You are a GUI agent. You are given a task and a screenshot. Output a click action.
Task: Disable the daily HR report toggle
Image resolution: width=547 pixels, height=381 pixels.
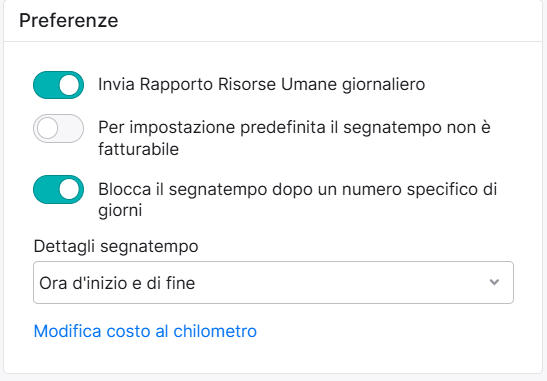point(58,85)
